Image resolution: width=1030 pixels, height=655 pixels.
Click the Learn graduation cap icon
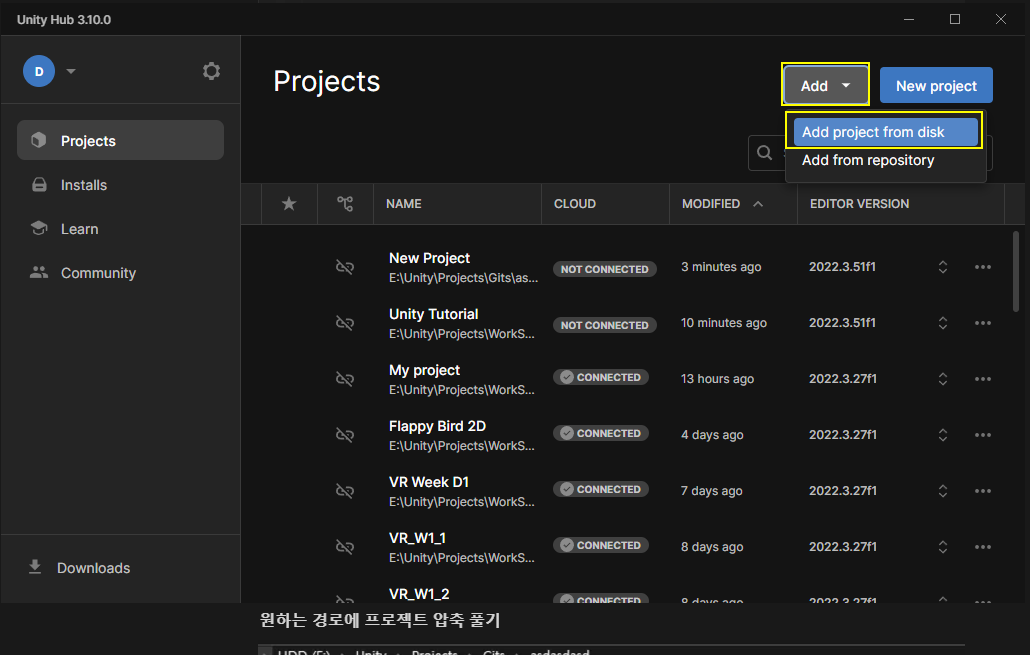pyautogui.click(x=39, y=228)
